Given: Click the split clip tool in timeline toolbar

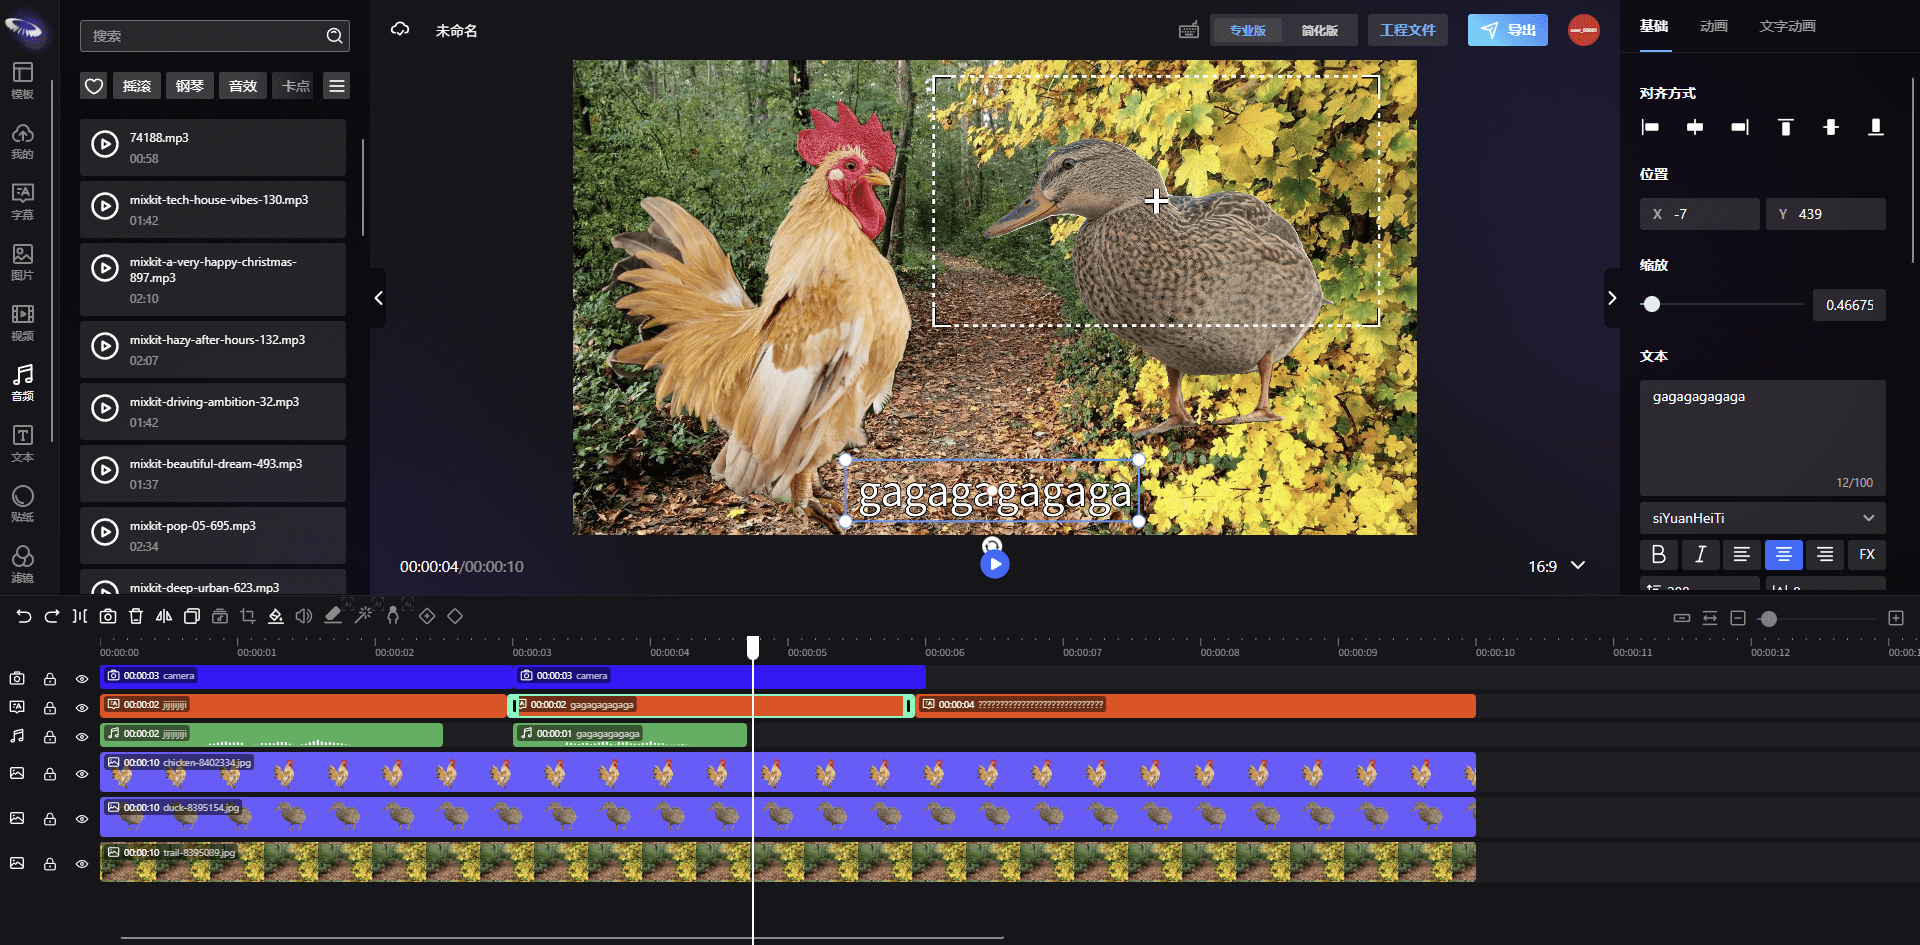Looking at the screenshot, I should [79, 617].
